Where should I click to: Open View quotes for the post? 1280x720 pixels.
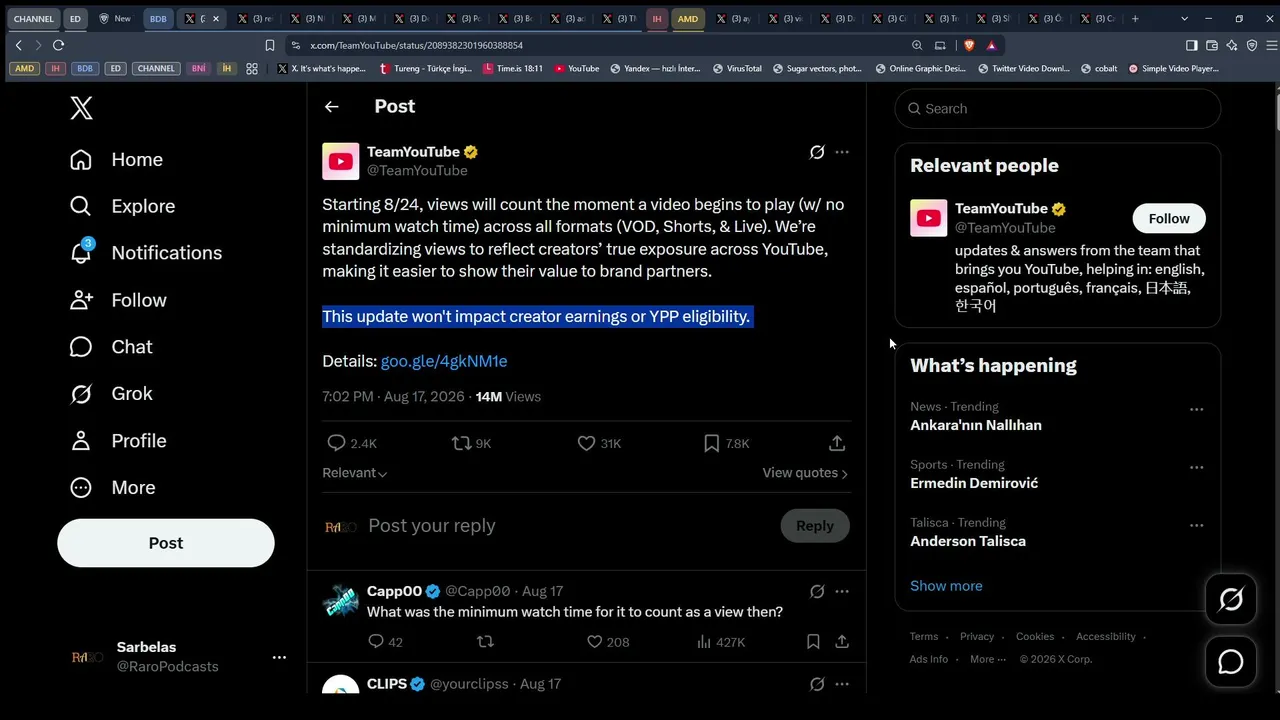805,473
